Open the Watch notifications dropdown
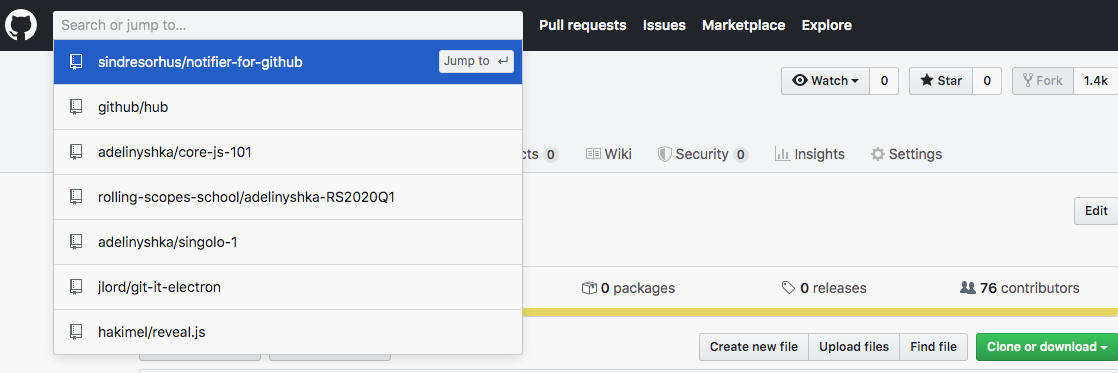 click(x=826, y=81)
